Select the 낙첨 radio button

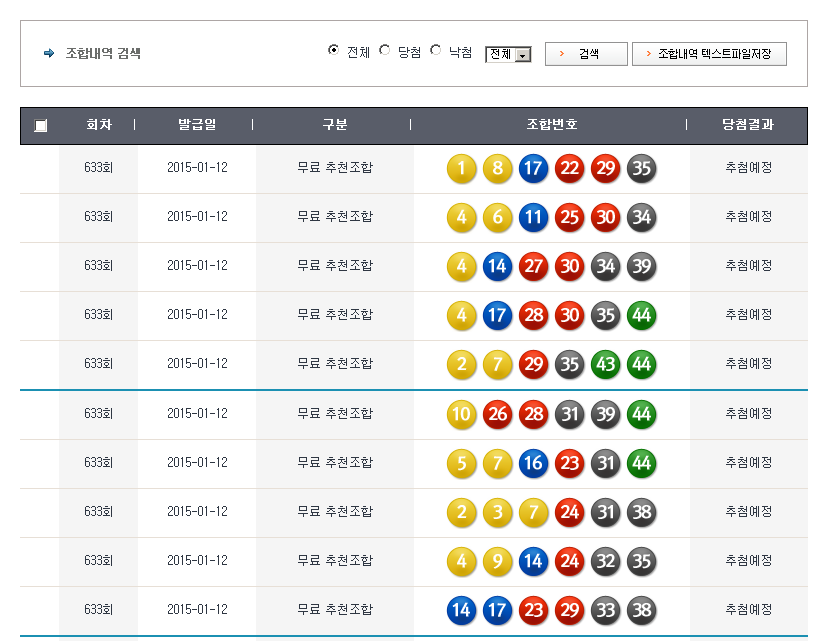coord(436,51)
